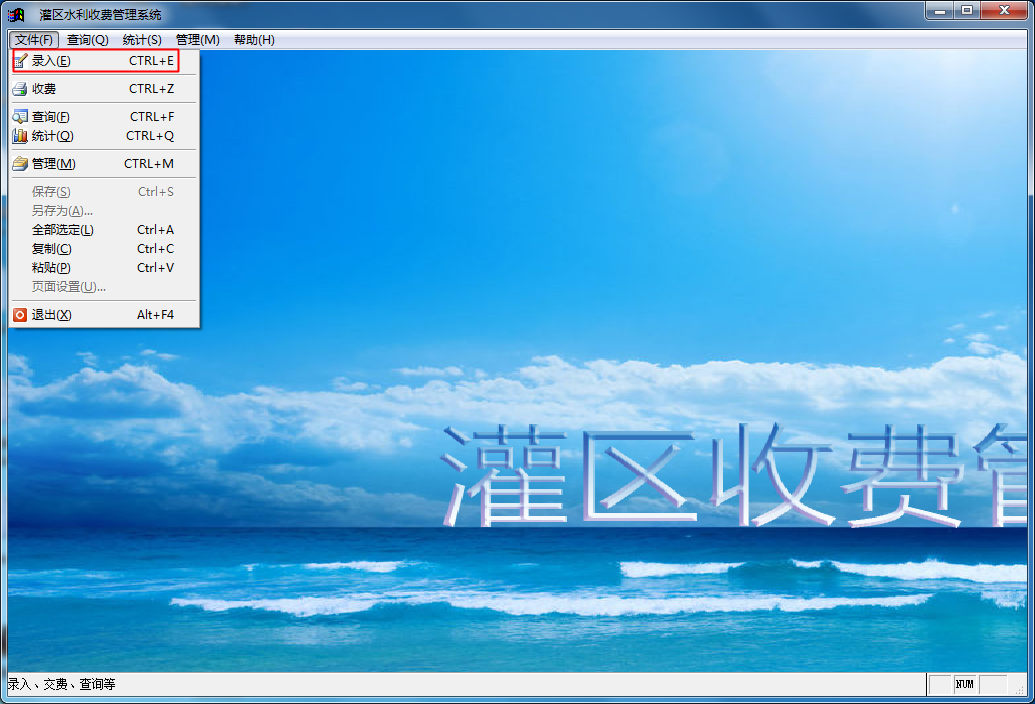Click the NUM indicator in the status bar
The height and width of the screenshot is (704, 1035).
pos(965,684)
